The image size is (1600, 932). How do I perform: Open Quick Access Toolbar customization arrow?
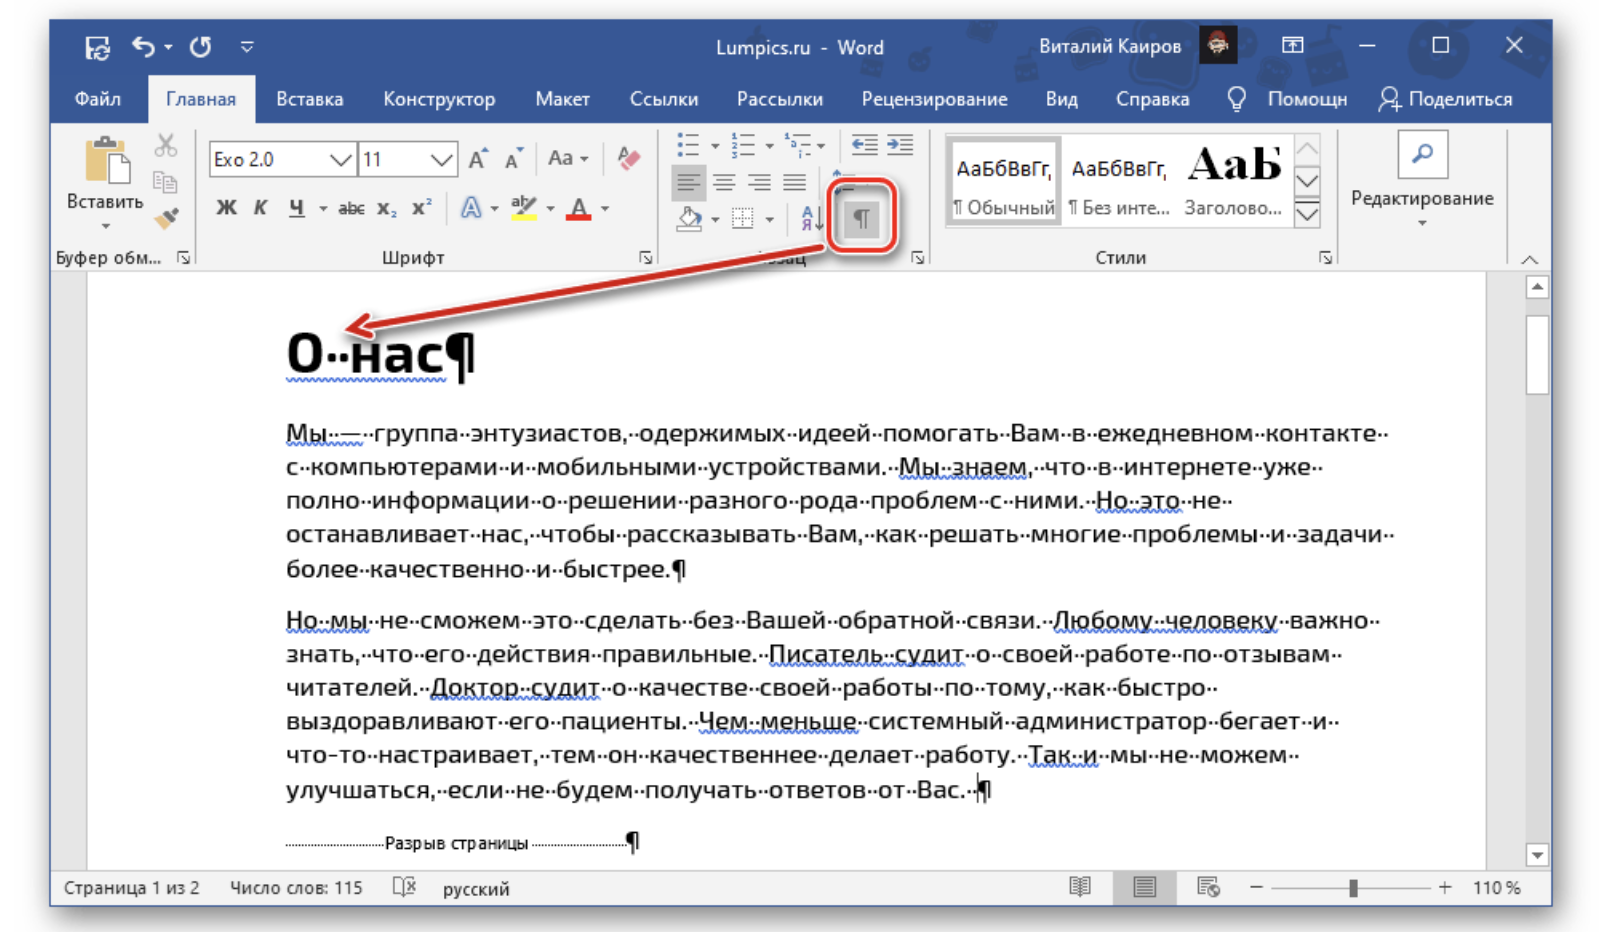click(x=247, y=47)
